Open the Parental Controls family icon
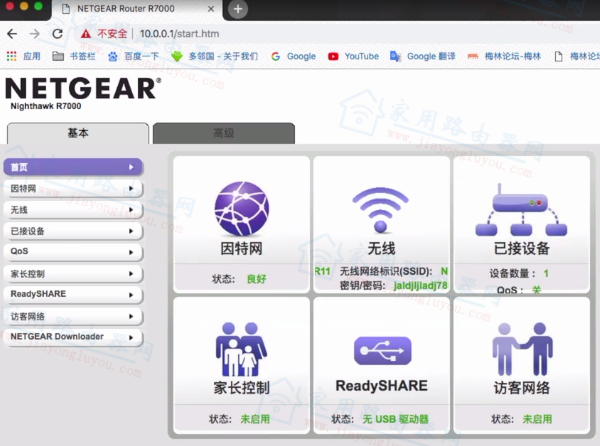Viewport: 600px width, 446px height. pyautogui.click(x=241, y=350)
